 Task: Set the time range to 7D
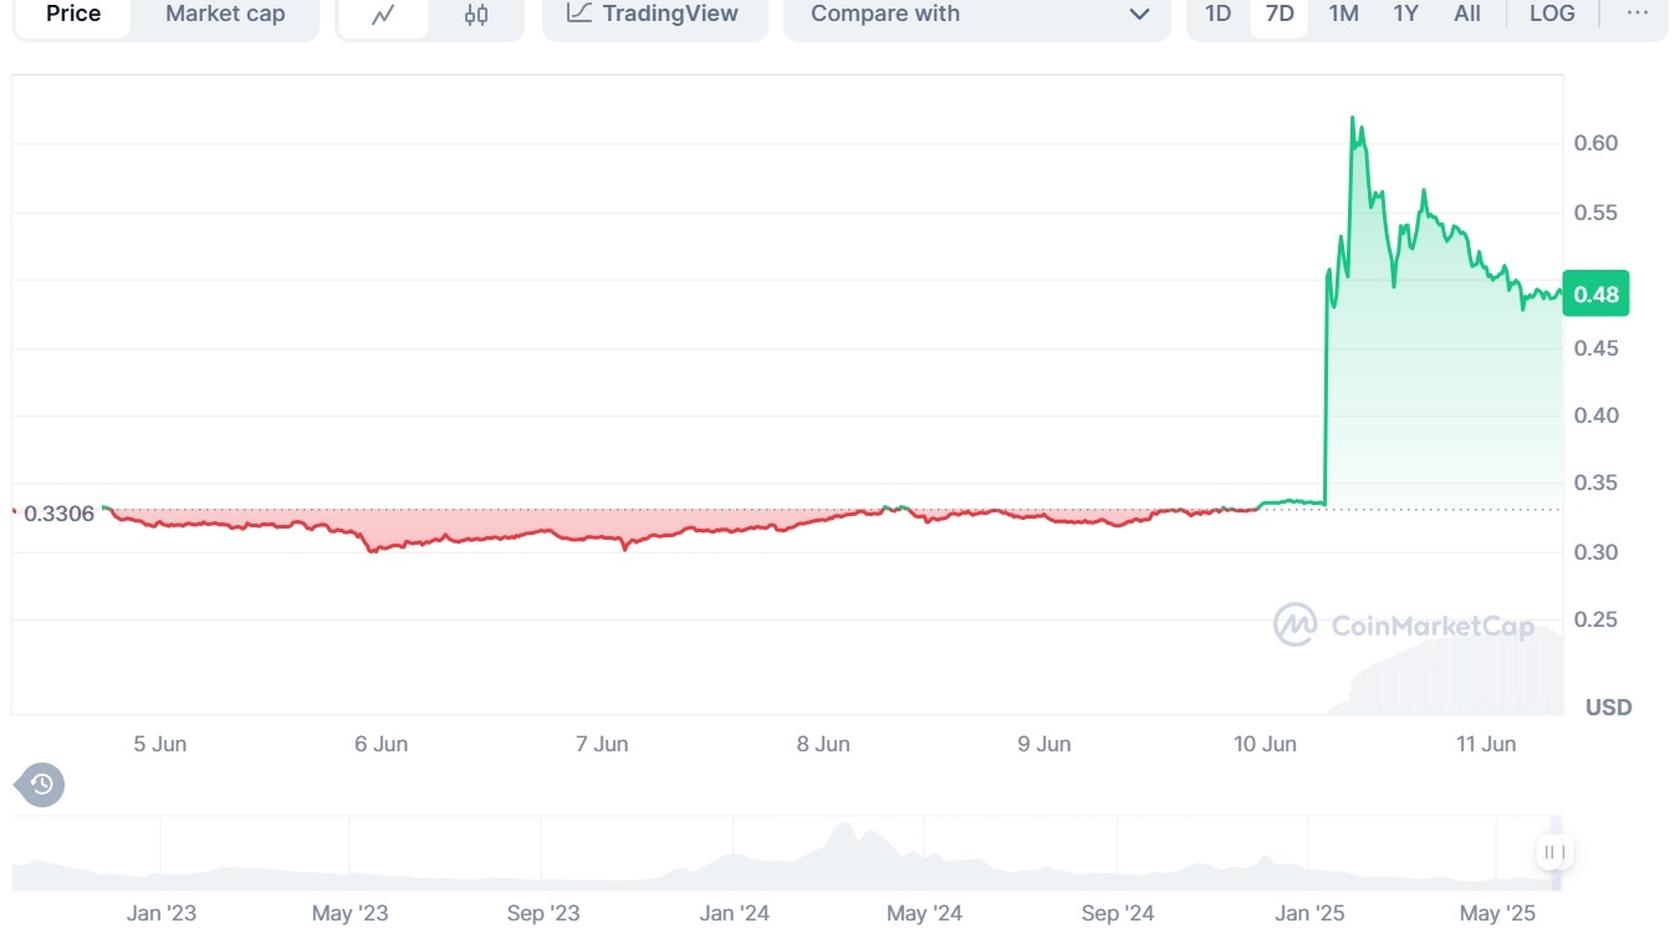point(1279,15)
